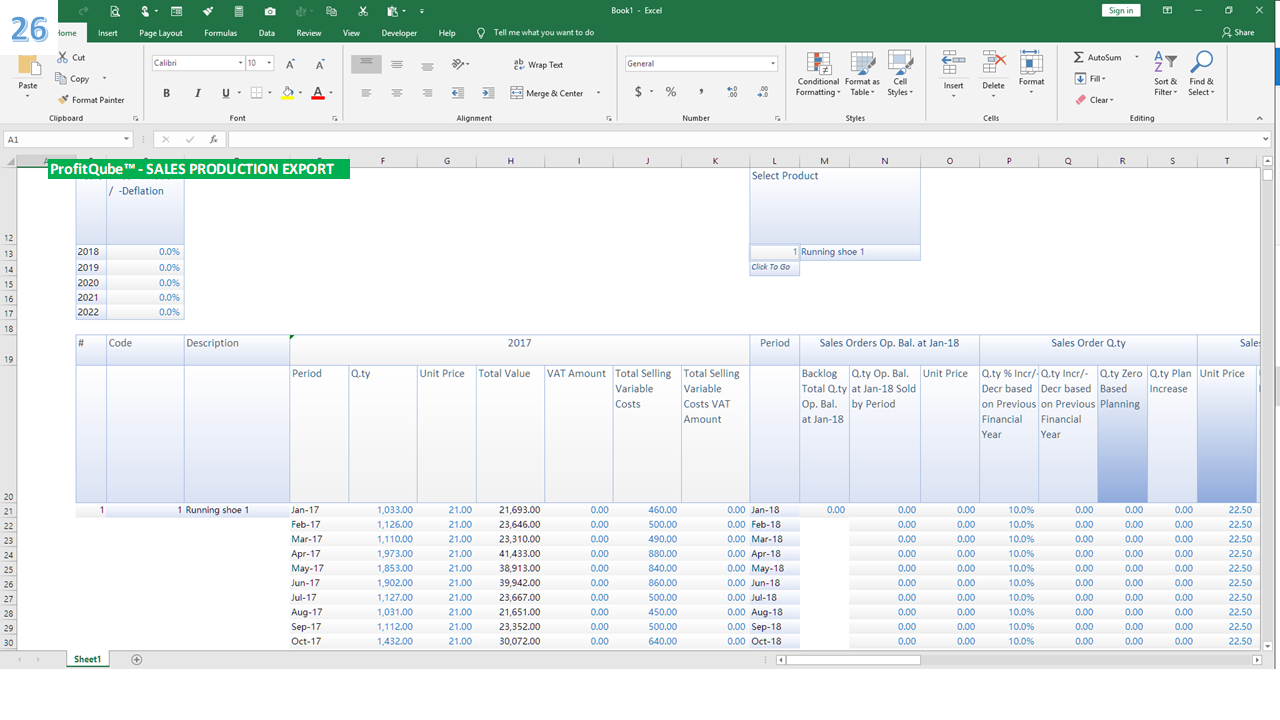Select the Sheet1 worksheet tab
1280x720 pixels.
point(87,660)
